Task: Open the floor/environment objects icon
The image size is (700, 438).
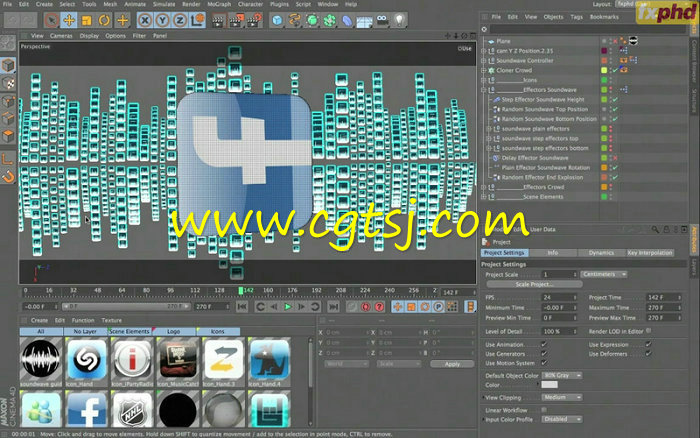Action: click(364, 21)
